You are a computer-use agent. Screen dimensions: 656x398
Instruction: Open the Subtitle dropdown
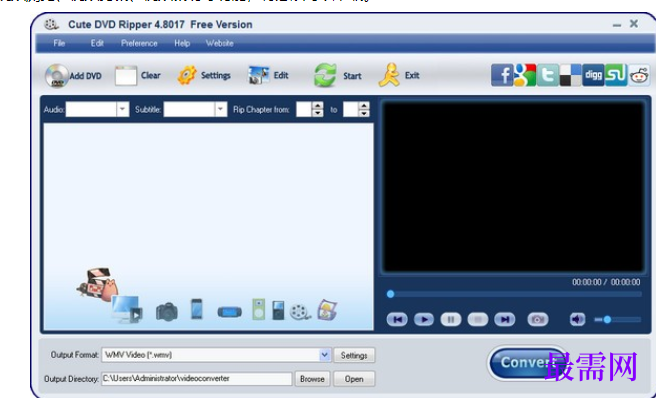click(220, 110)
